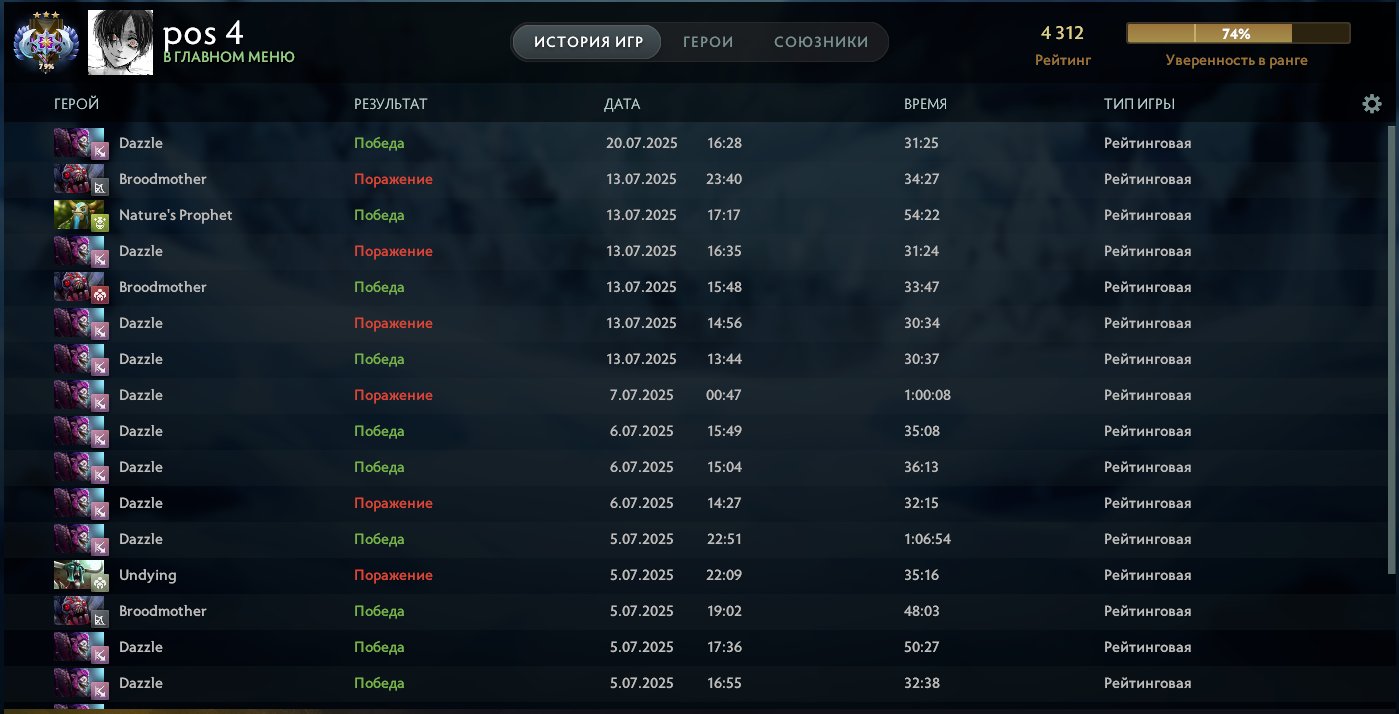The image size is (1399, 714).
Task: Click the duration 1:06:54
Action: coord(927,539)
